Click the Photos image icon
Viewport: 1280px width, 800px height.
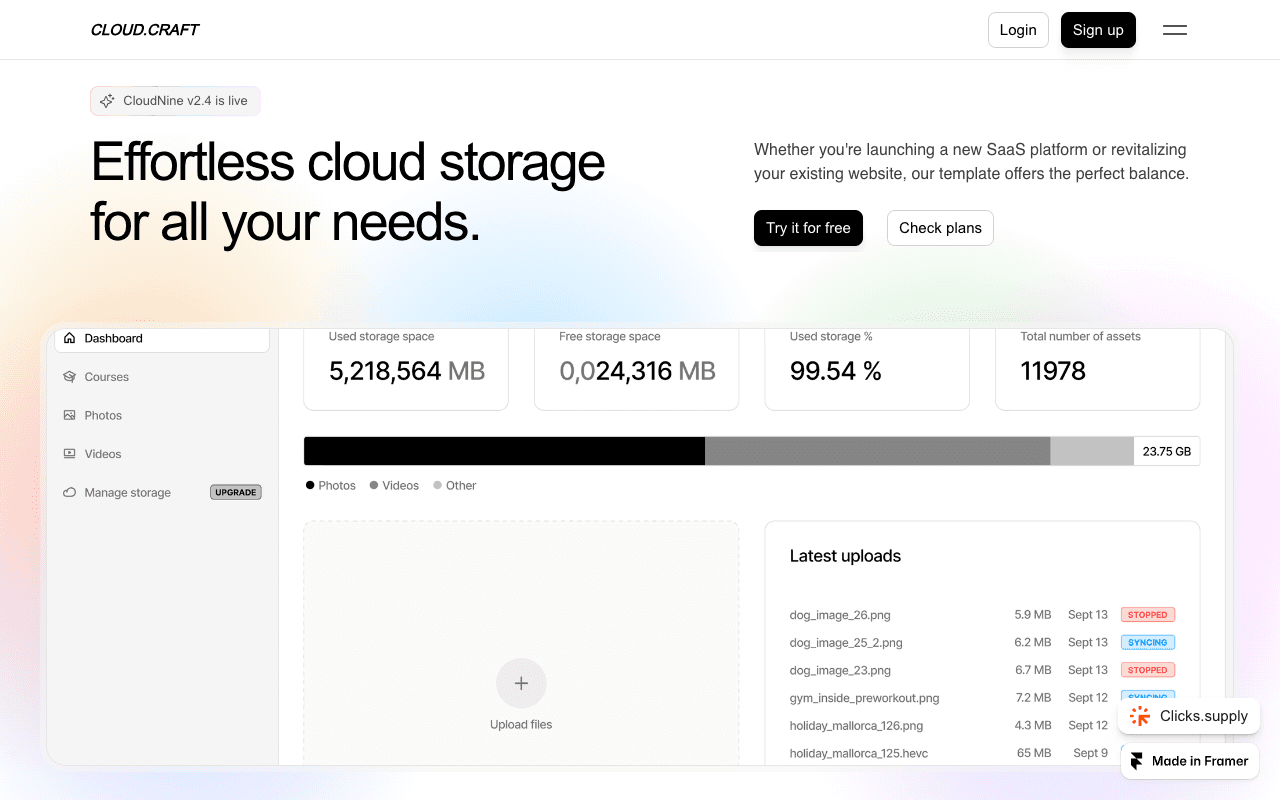point(69,415)
